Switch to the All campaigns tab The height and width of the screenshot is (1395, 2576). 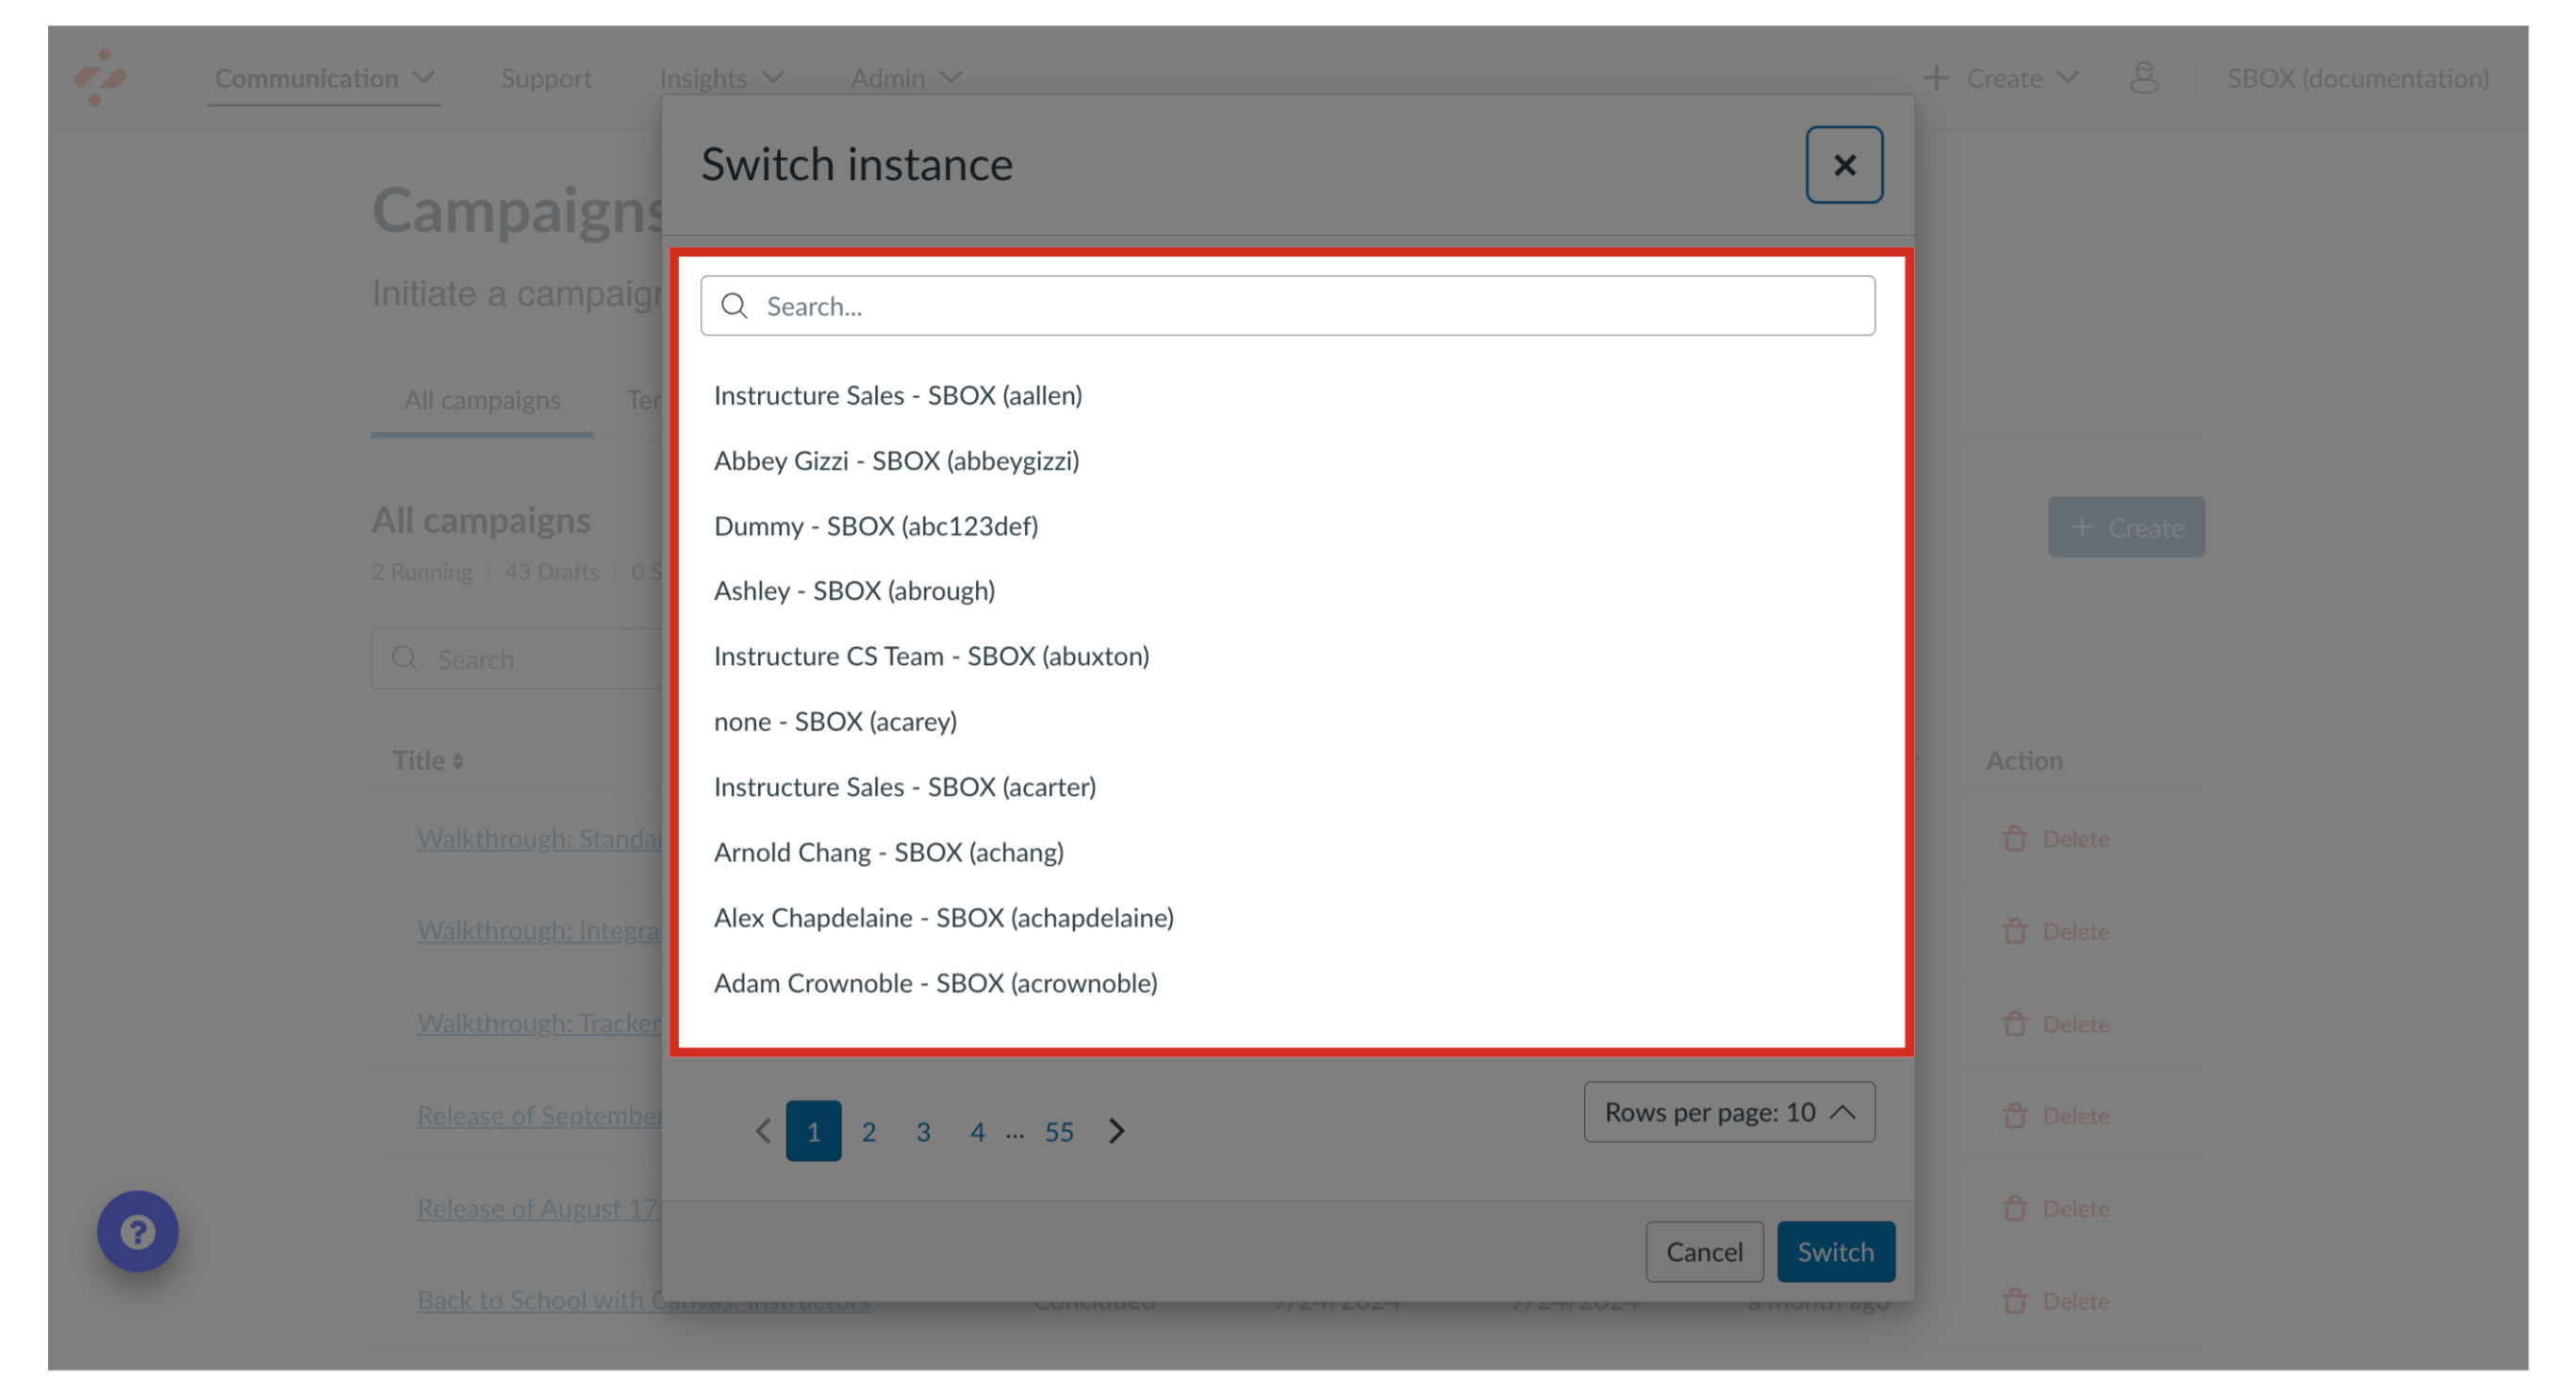[481, 400]
